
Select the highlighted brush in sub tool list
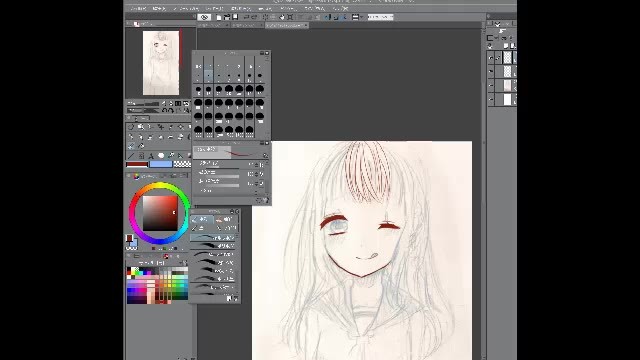click(x=213, y=237)
